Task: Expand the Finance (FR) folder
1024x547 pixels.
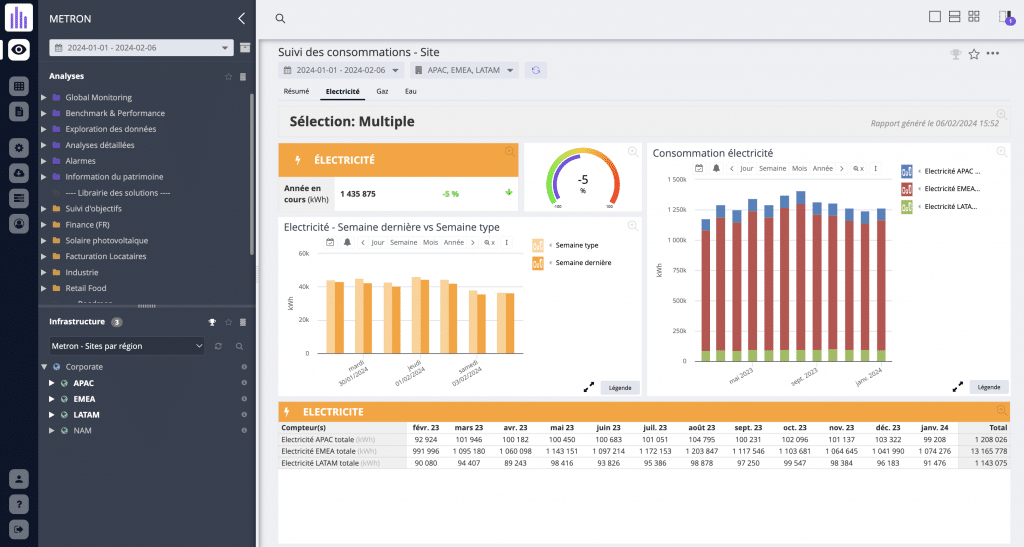Action: pyautogui.click(x=44, y=225)
